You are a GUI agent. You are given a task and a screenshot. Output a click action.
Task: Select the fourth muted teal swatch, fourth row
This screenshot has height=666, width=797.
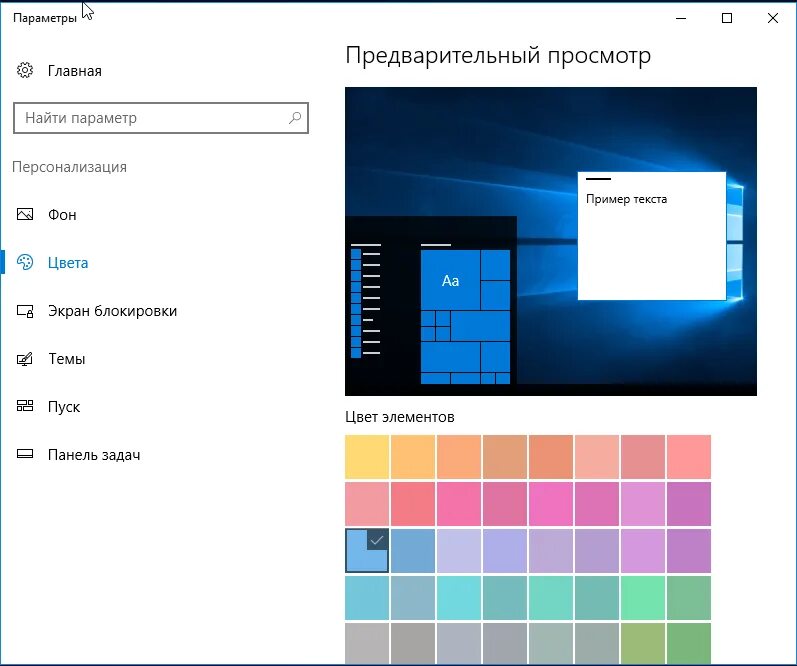[505, 598]
